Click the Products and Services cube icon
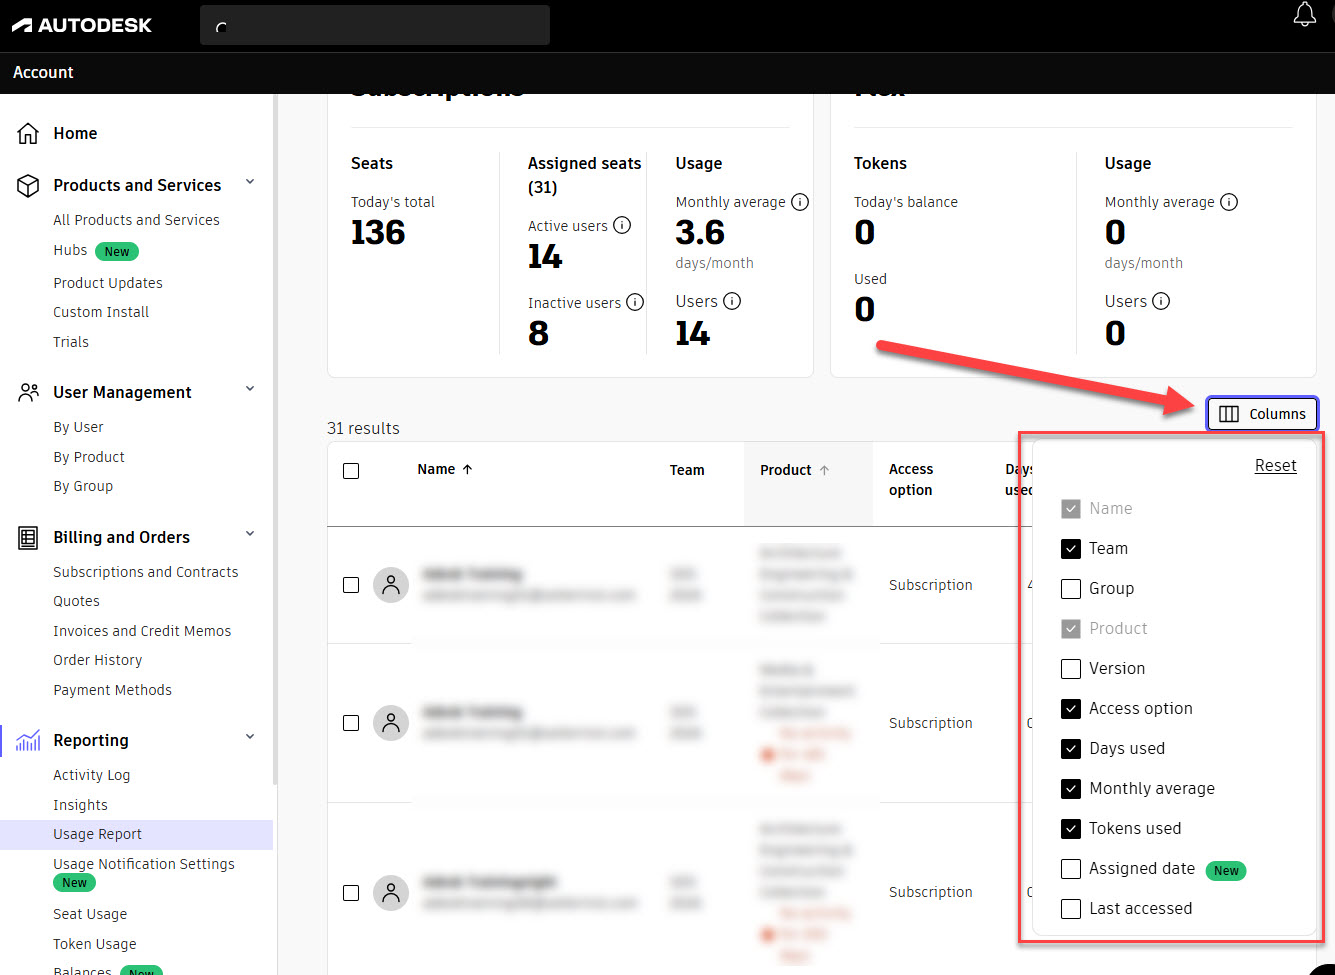This screenshot has width=1335, height=975. tap(28, 185)
